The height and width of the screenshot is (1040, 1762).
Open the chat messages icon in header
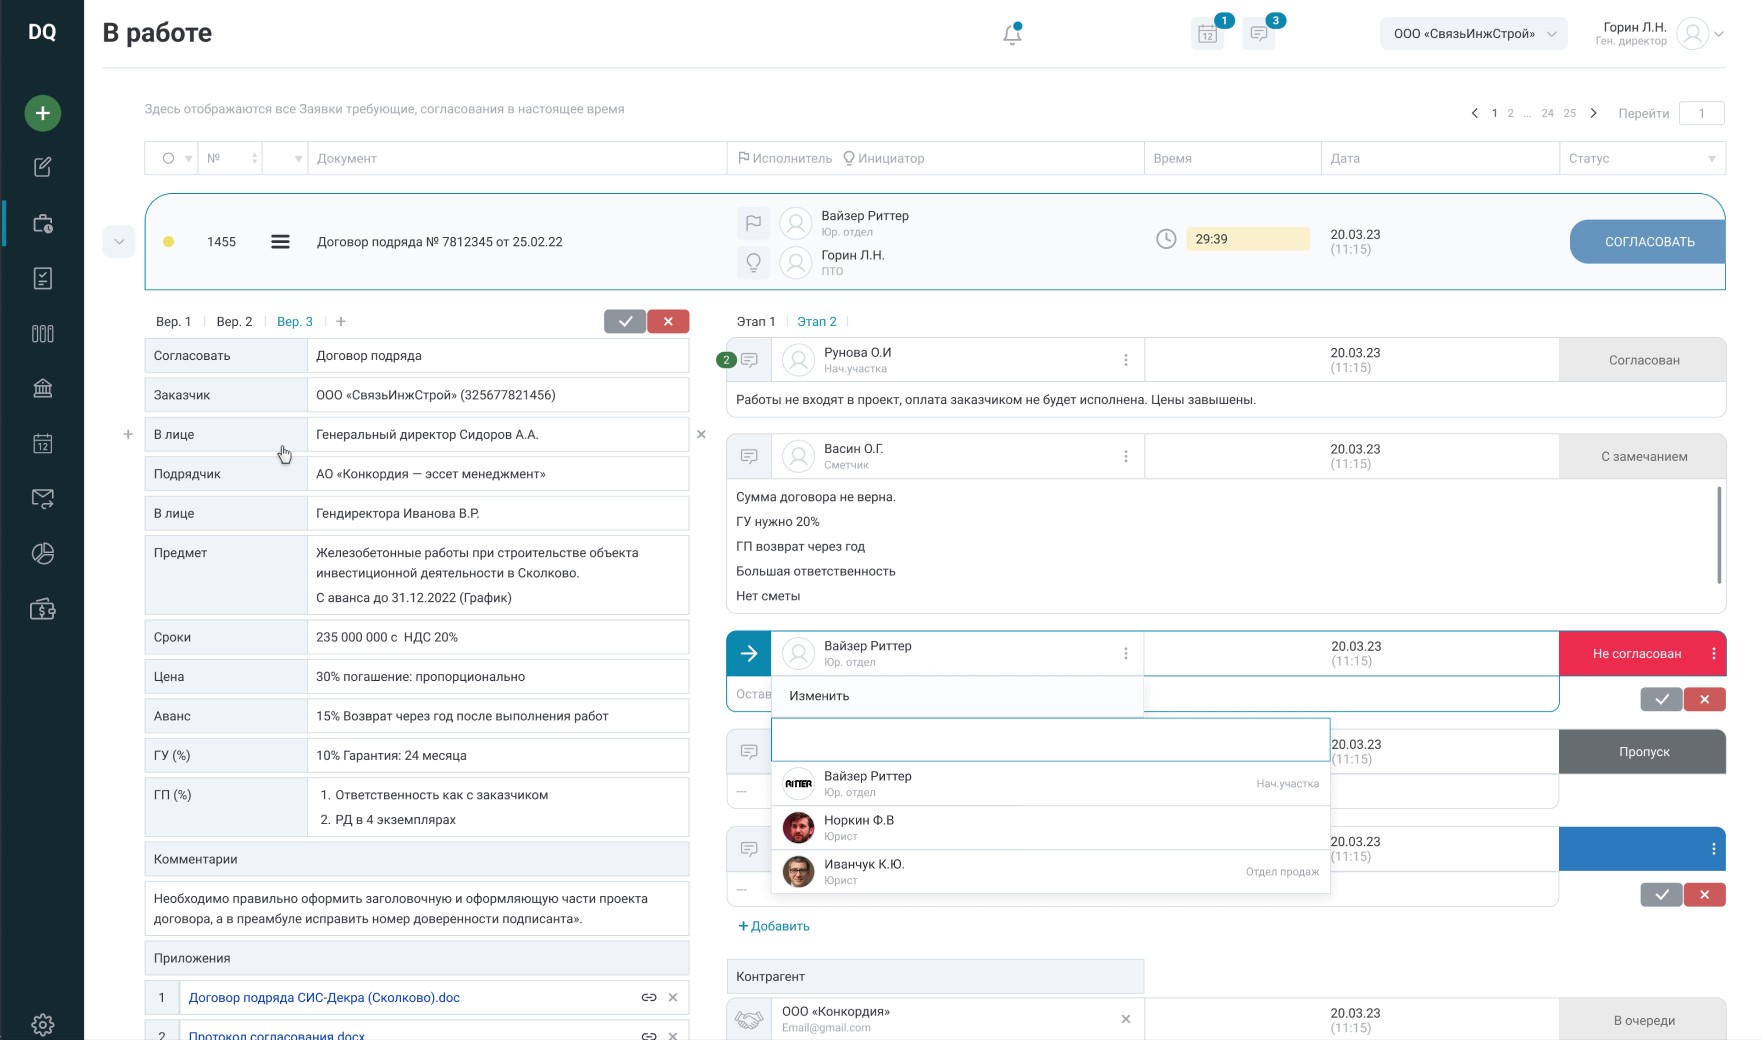[1259, 35]
